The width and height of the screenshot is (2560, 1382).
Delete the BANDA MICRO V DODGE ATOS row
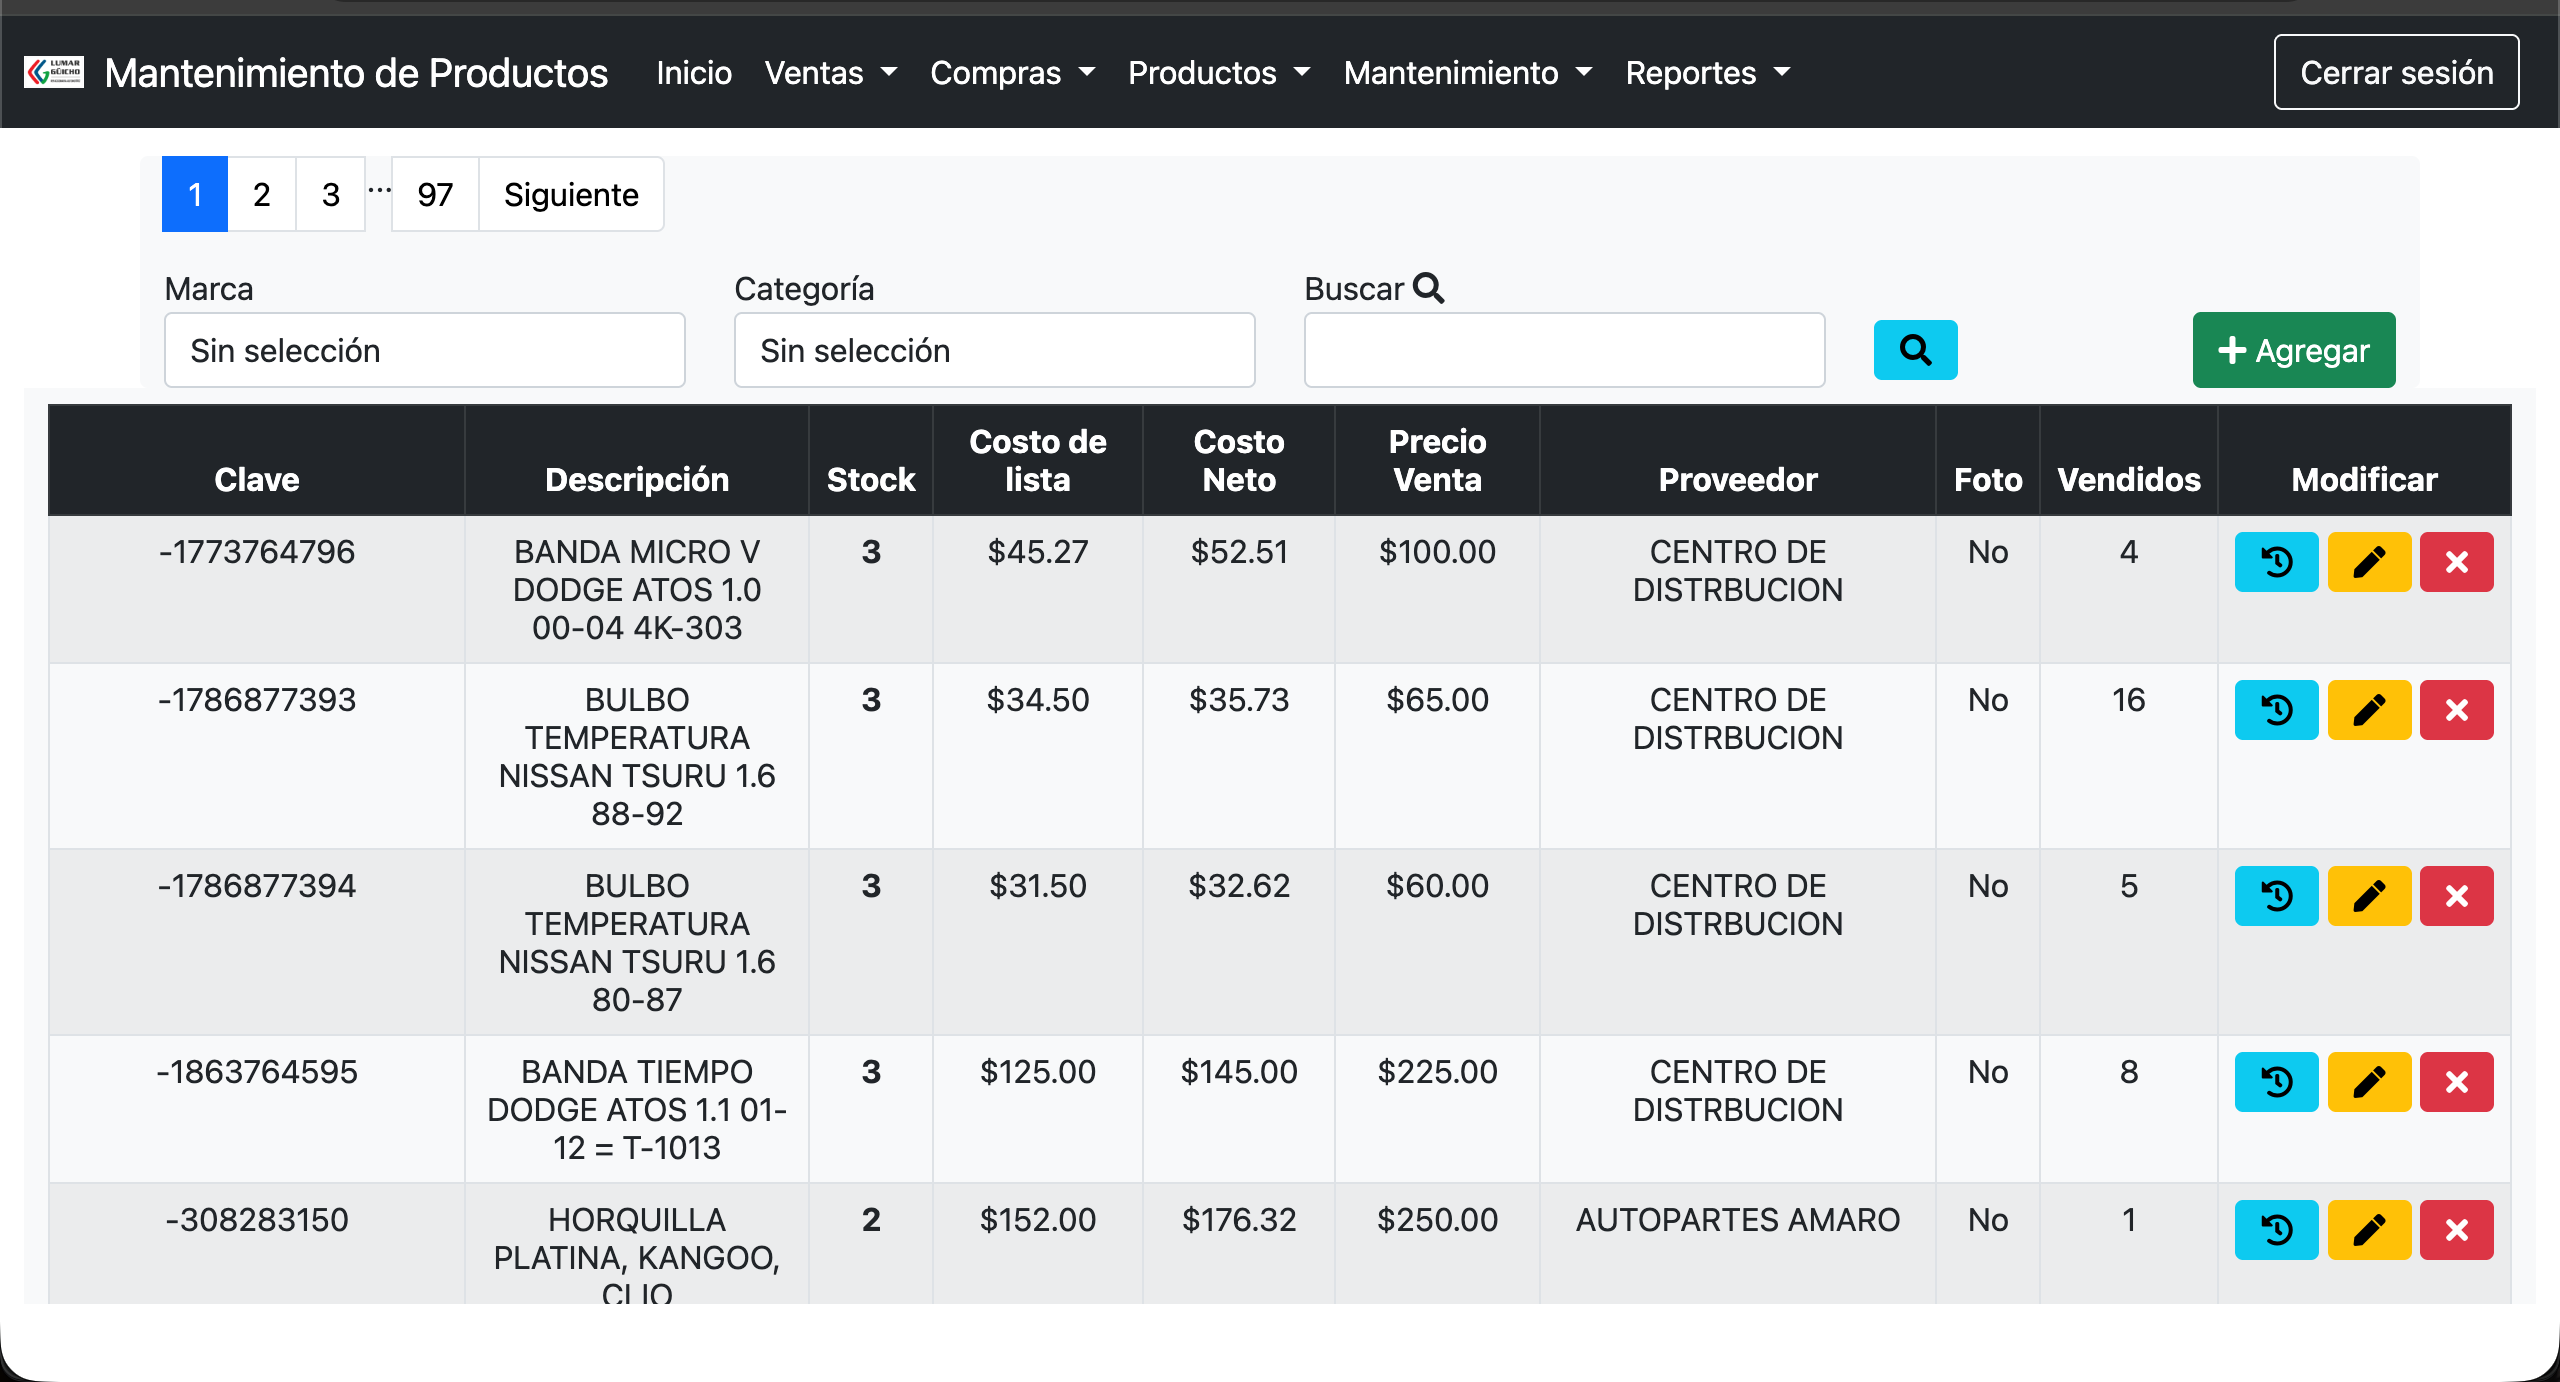point(2457,562)
